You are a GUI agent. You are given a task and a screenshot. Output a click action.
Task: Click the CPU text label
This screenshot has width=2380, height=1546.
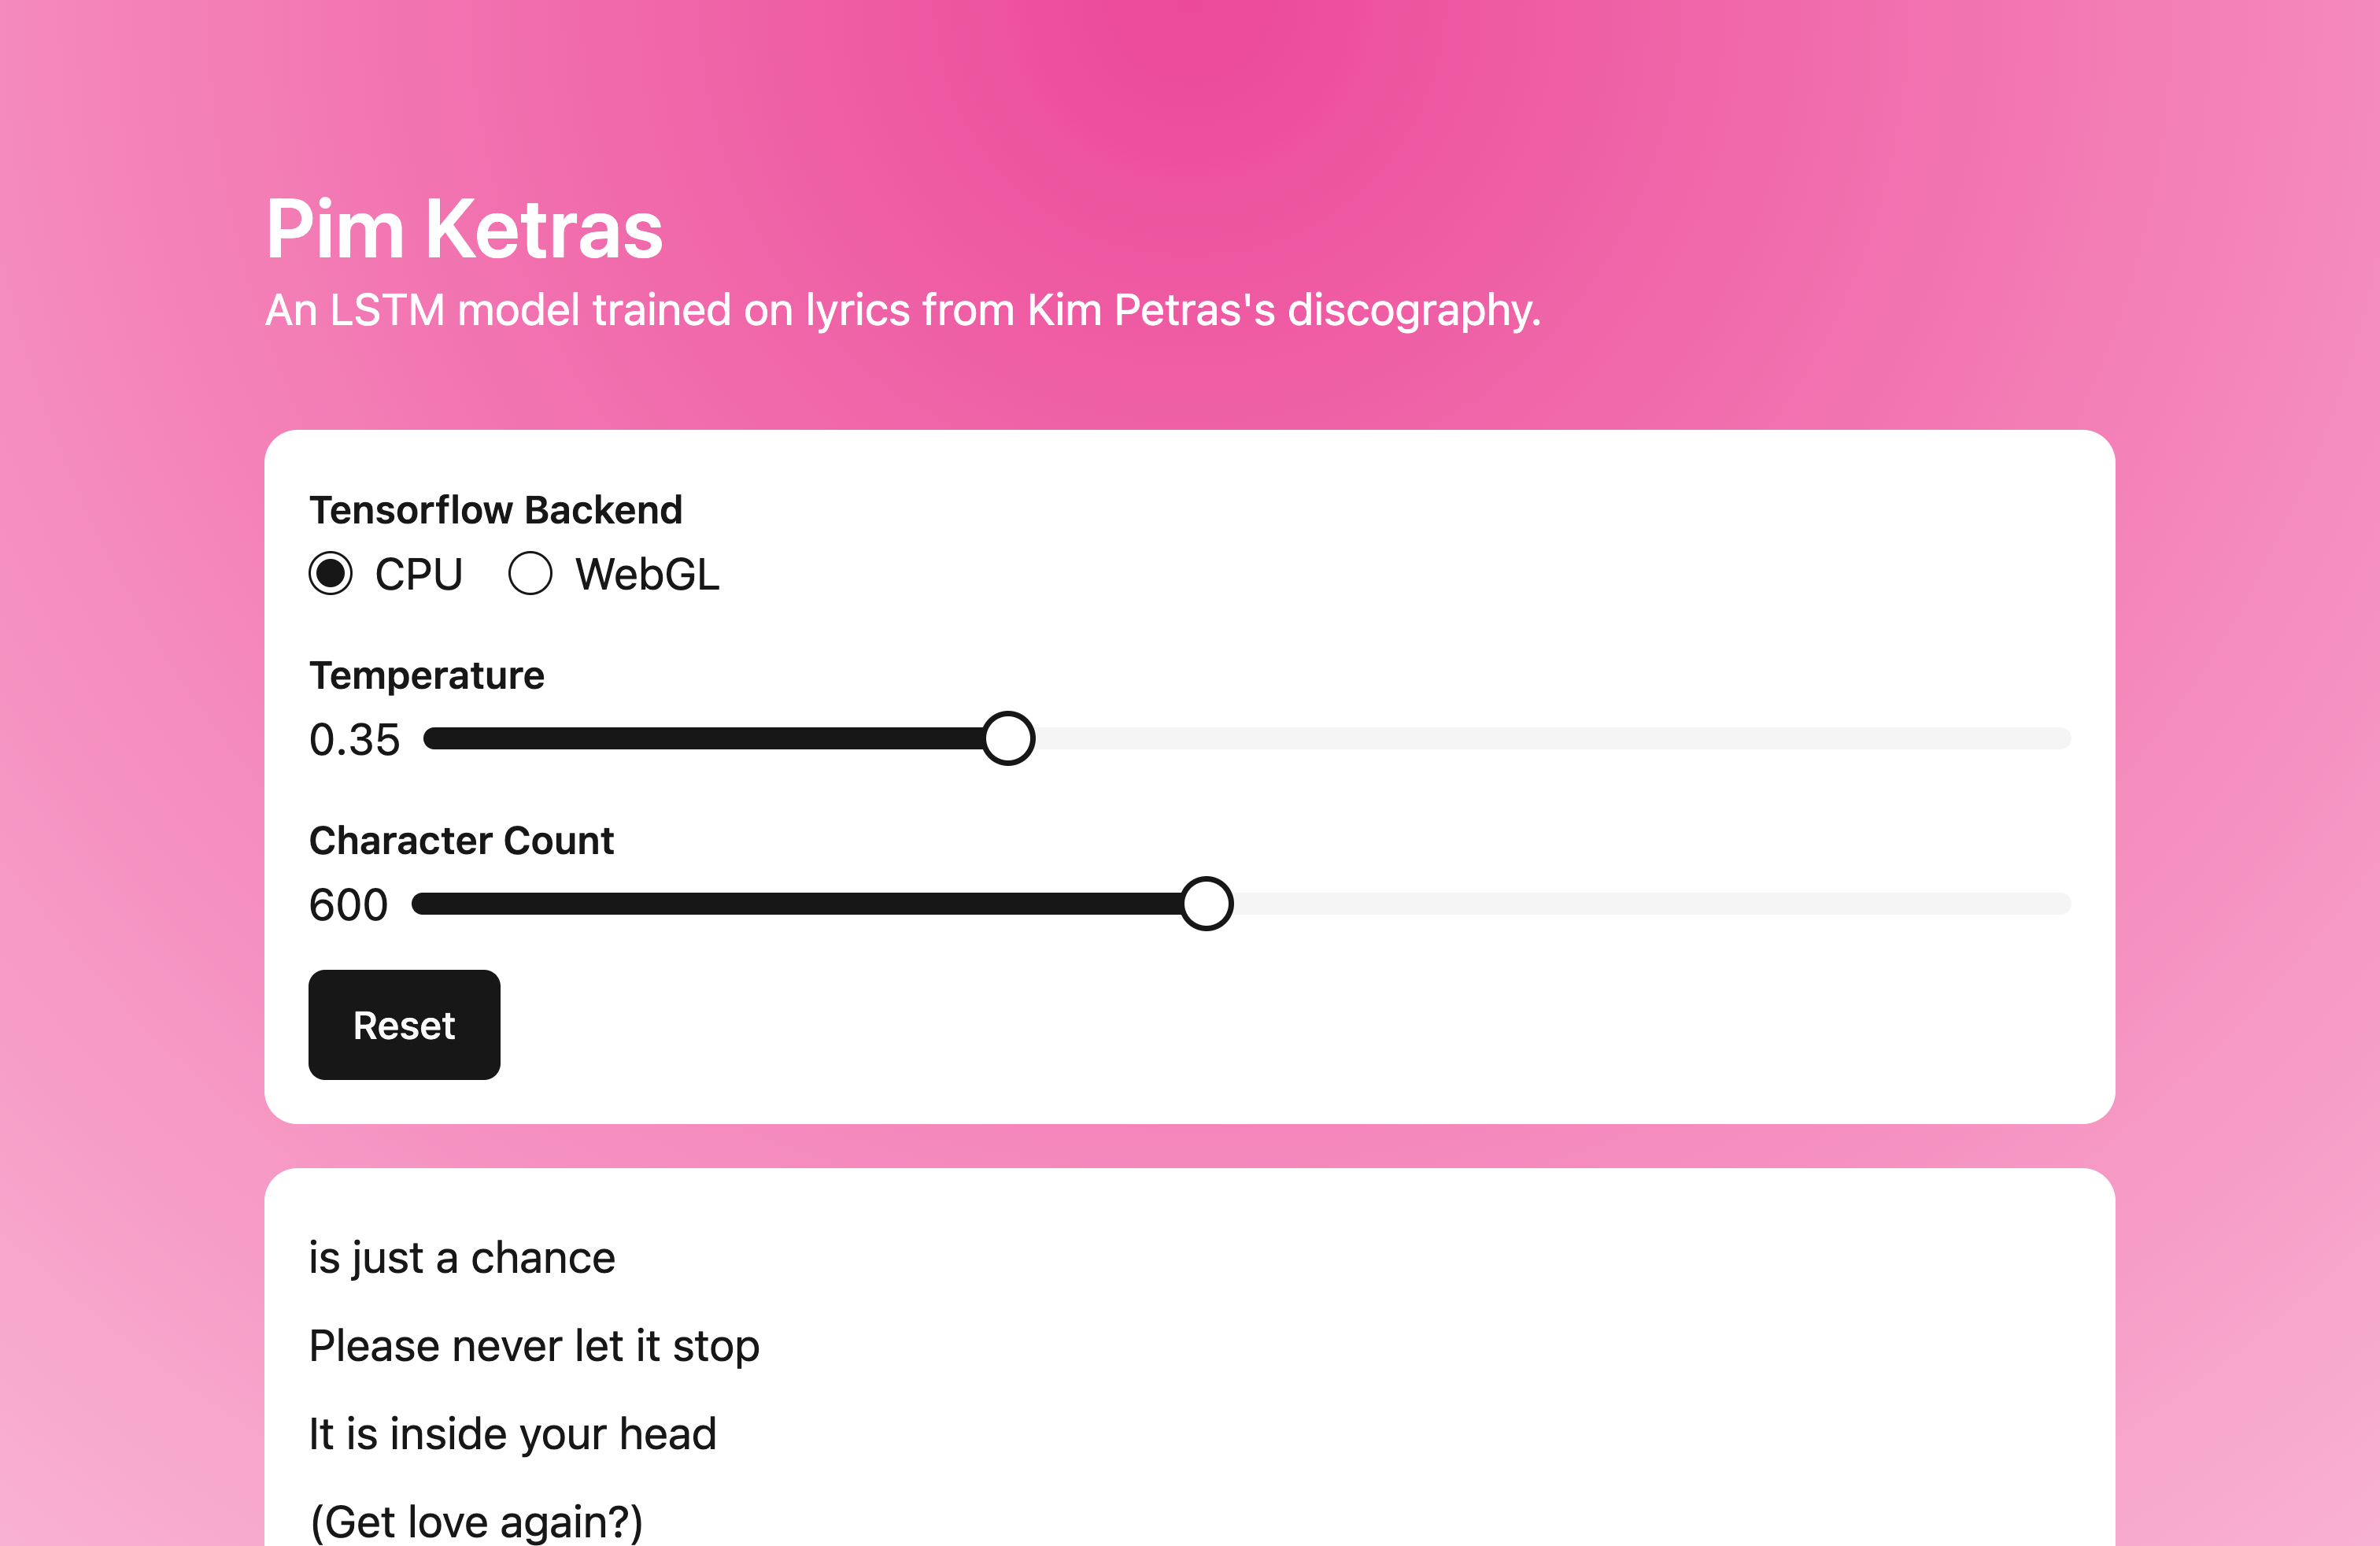pos(418,575)
